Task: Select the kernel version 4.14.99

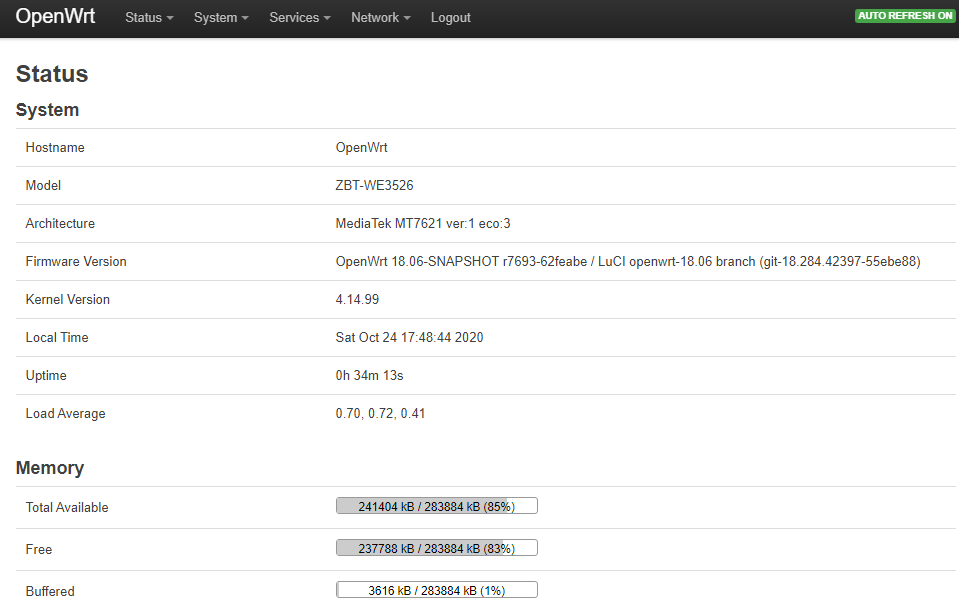Action: click(x=357, y=300)
